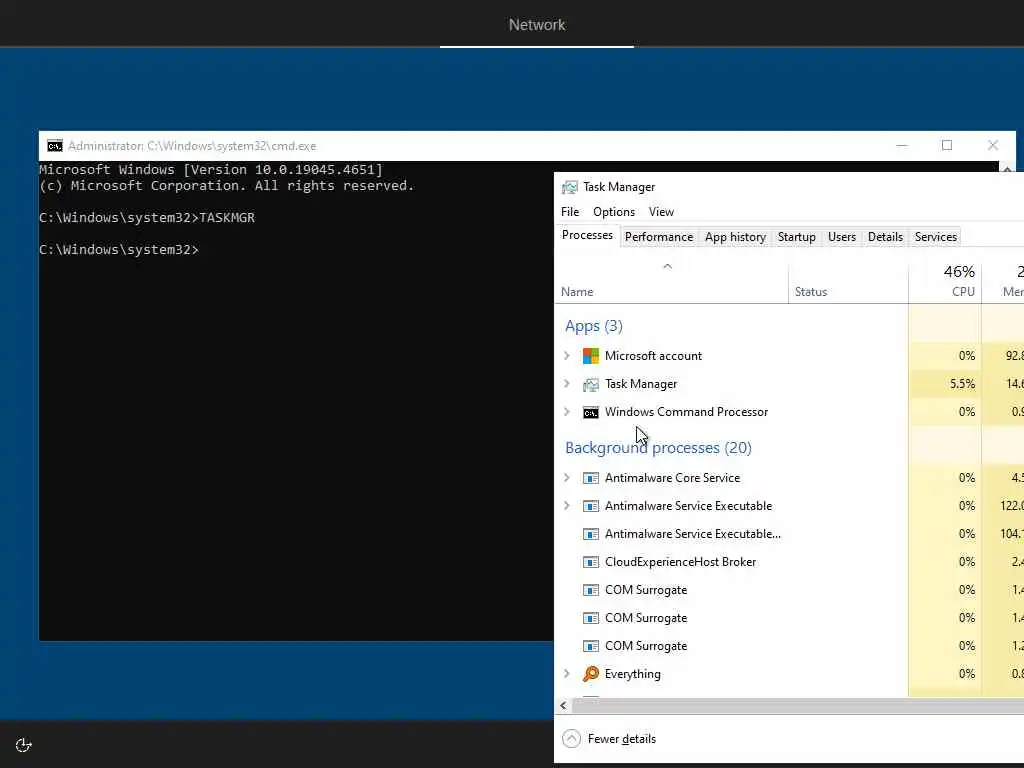Select the Everything process row
Image resolution: width=1024 pixels, height=768 pixels.
coord(789,674)
